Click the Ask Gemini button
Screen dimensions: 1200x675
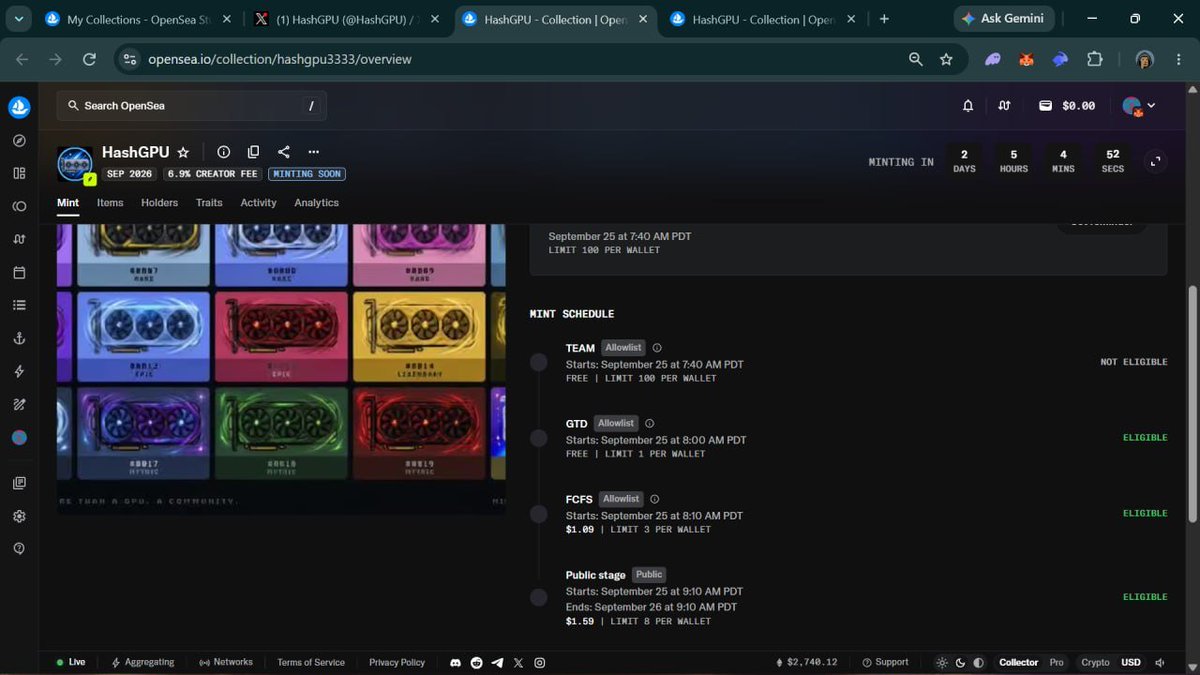[x=1003, y=19]
